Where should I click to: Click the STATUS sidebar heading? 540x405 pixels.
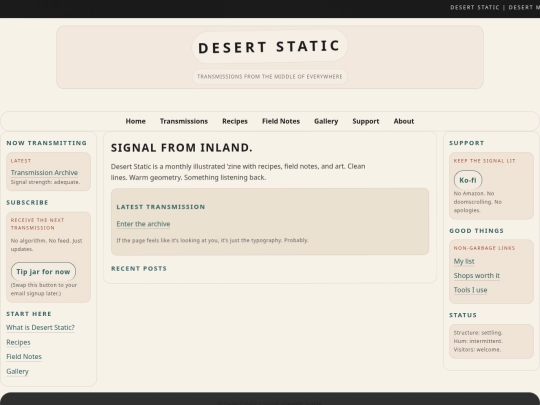(463, 315)
